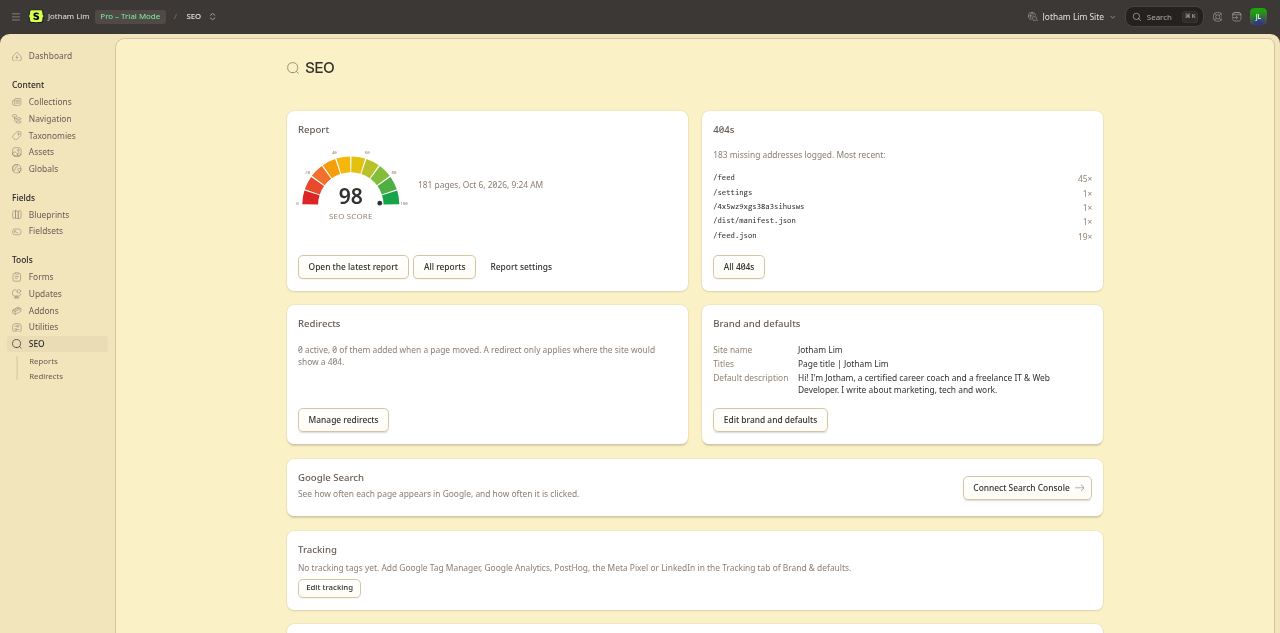1280x633 pixels.
Task: Click the Connect Search Console button
Action: [x=1027, y=488]
